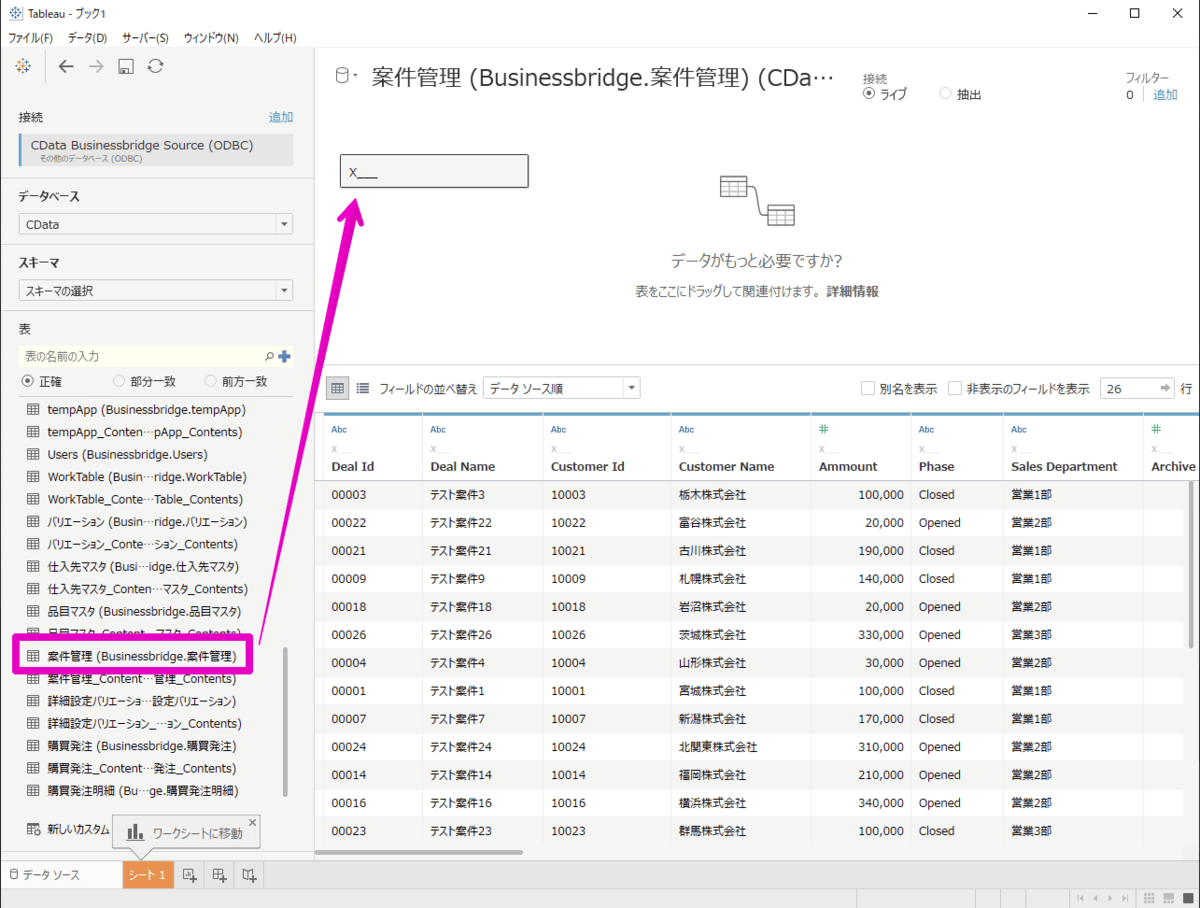The image size is (1200, 908).
Task: Open the データベース CData dropdown
Action: (x=156, y=224)
